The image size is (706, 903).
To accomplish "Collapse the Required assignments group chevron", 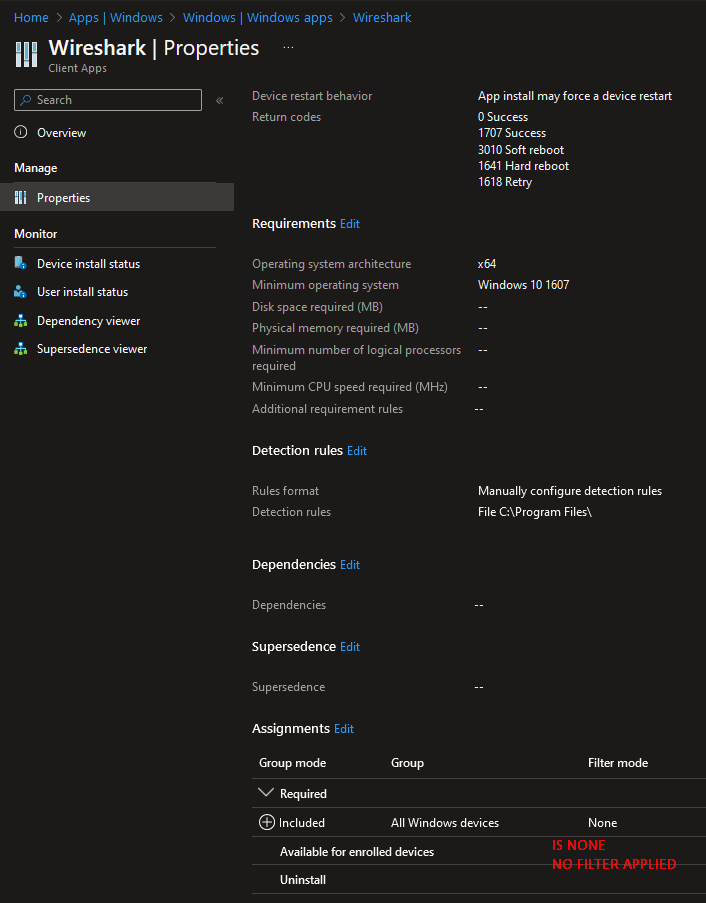I will click(265, 793).
